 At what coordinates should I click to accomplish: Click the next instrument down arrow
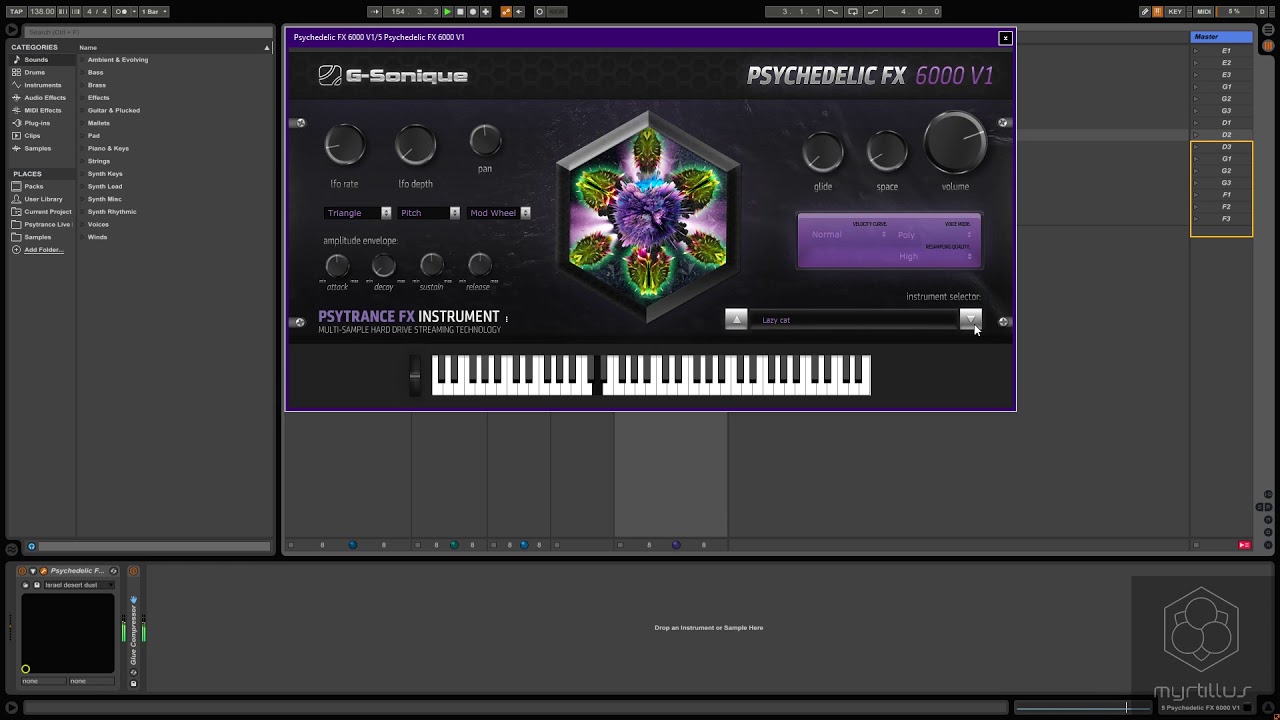tap(970, 319)
